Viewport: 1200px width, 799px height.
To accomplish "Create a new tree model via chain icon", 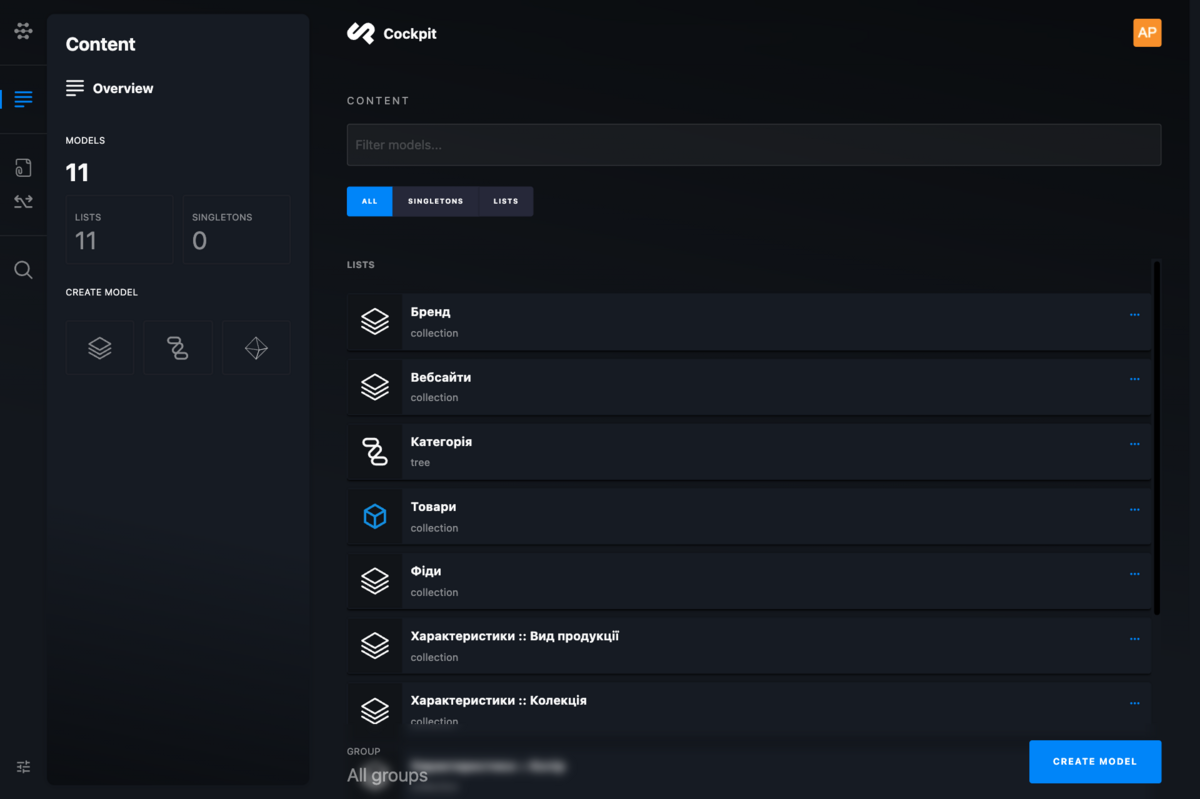I will (178, 348).
